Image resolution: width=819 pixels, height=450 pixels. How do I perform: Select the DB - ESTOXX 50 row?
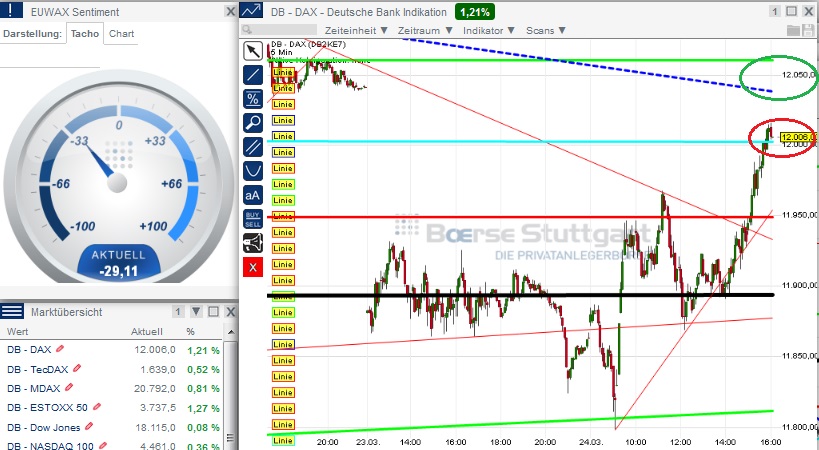pyautogui.click(x=113, y=408)
